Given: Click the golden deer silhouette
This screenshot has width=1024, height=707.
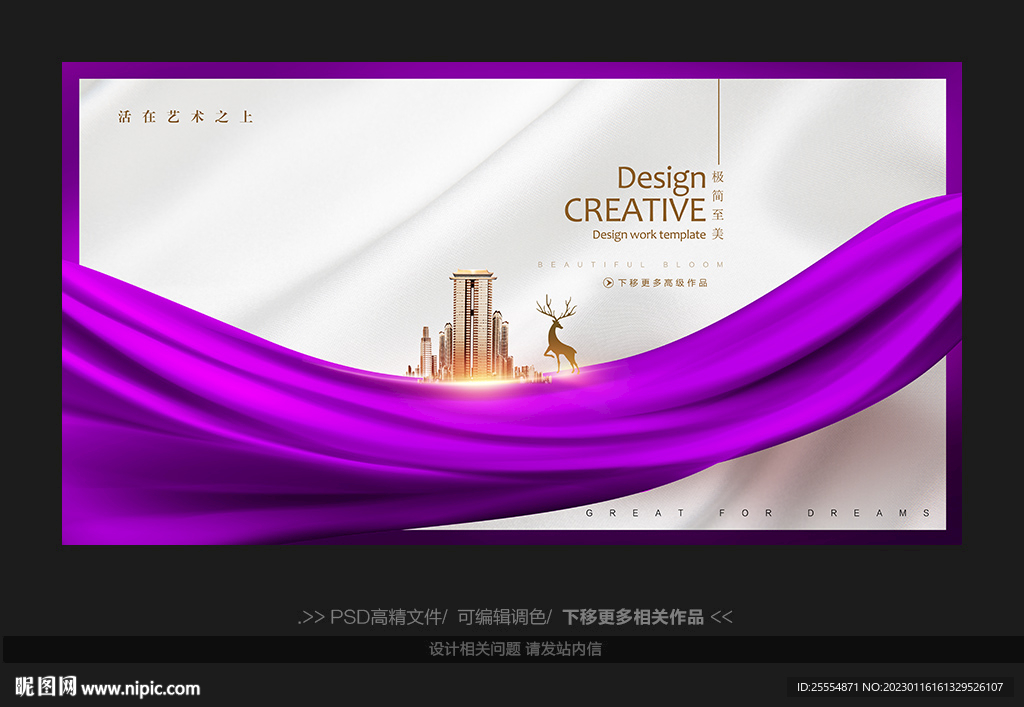Looking at the screenshot, I should click(558, 334).
